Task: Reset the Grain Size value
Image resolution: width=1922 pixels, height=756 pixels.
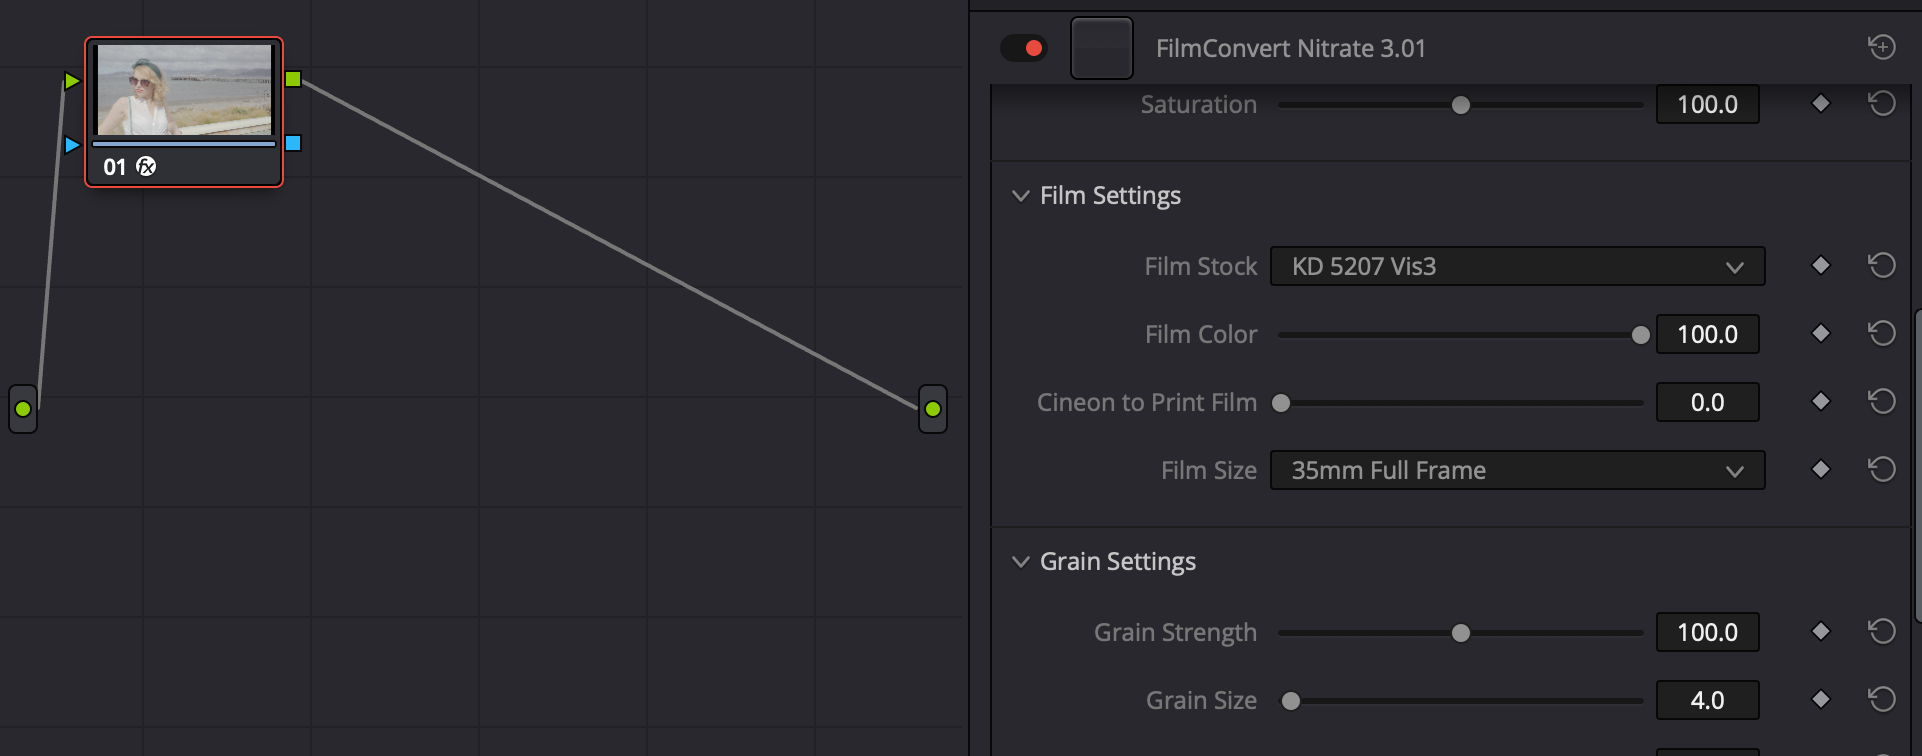Action: [x=1881, y=699]
